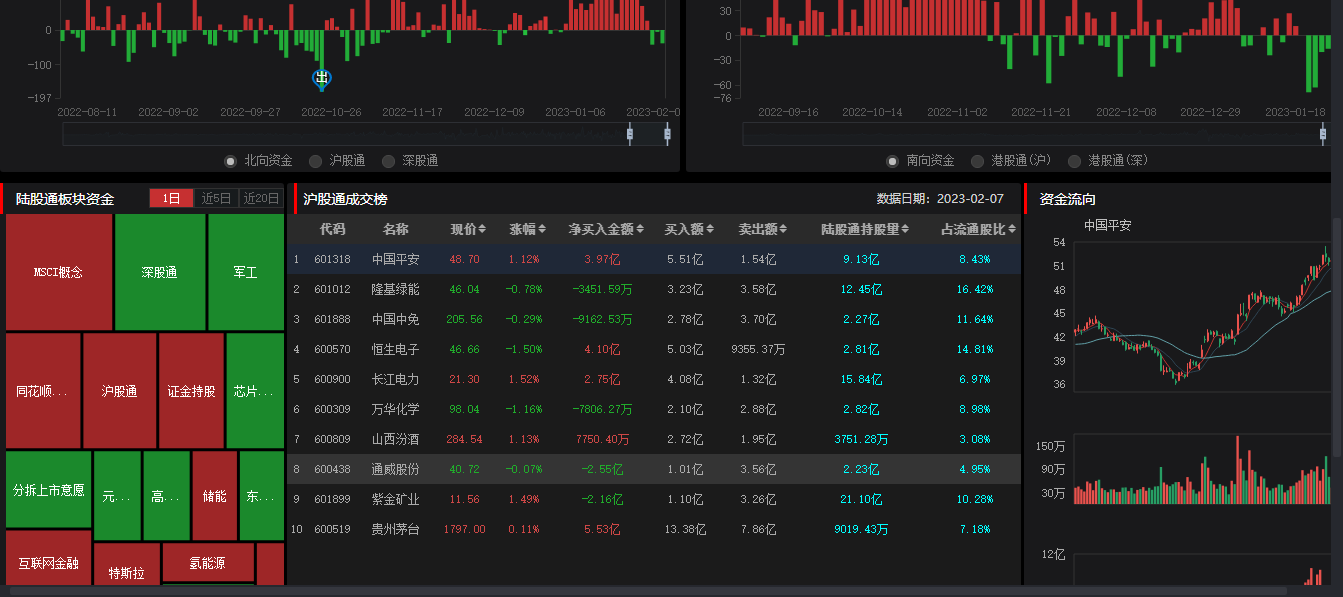Open the 储能 treemap block
Viewport: 1343px width, 597px height.
[215, 496]
